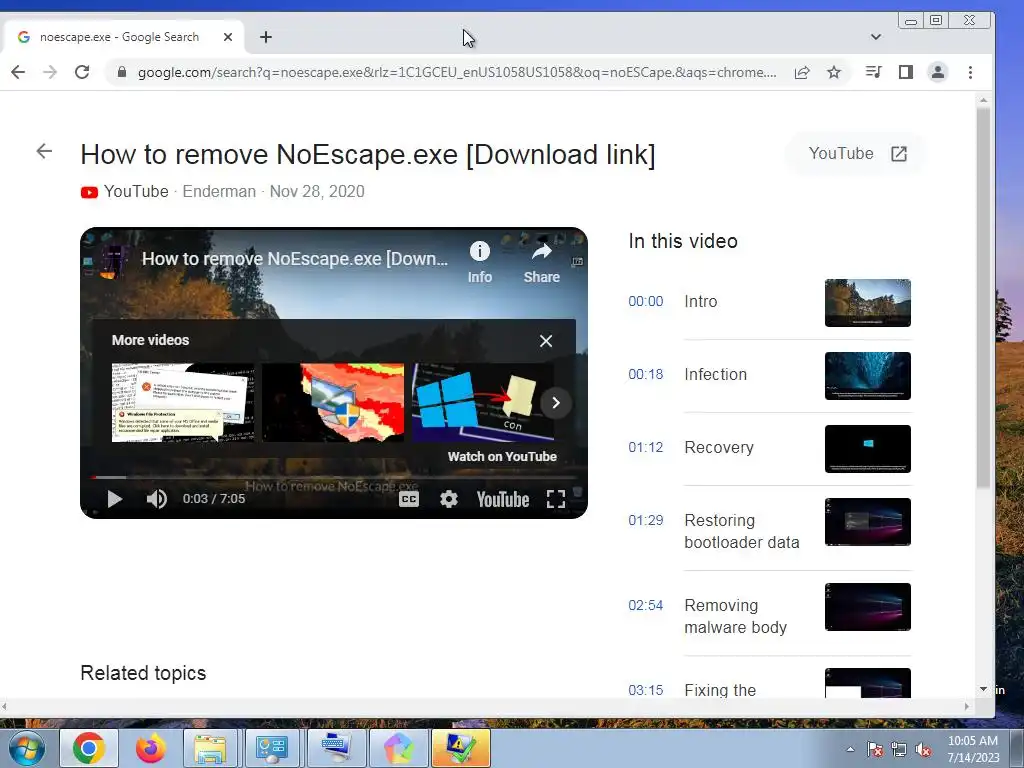Click YouTube logo in player controls
Viewport: 1024px width, 768px height.
pyautogui.click(x=503, y=500)
